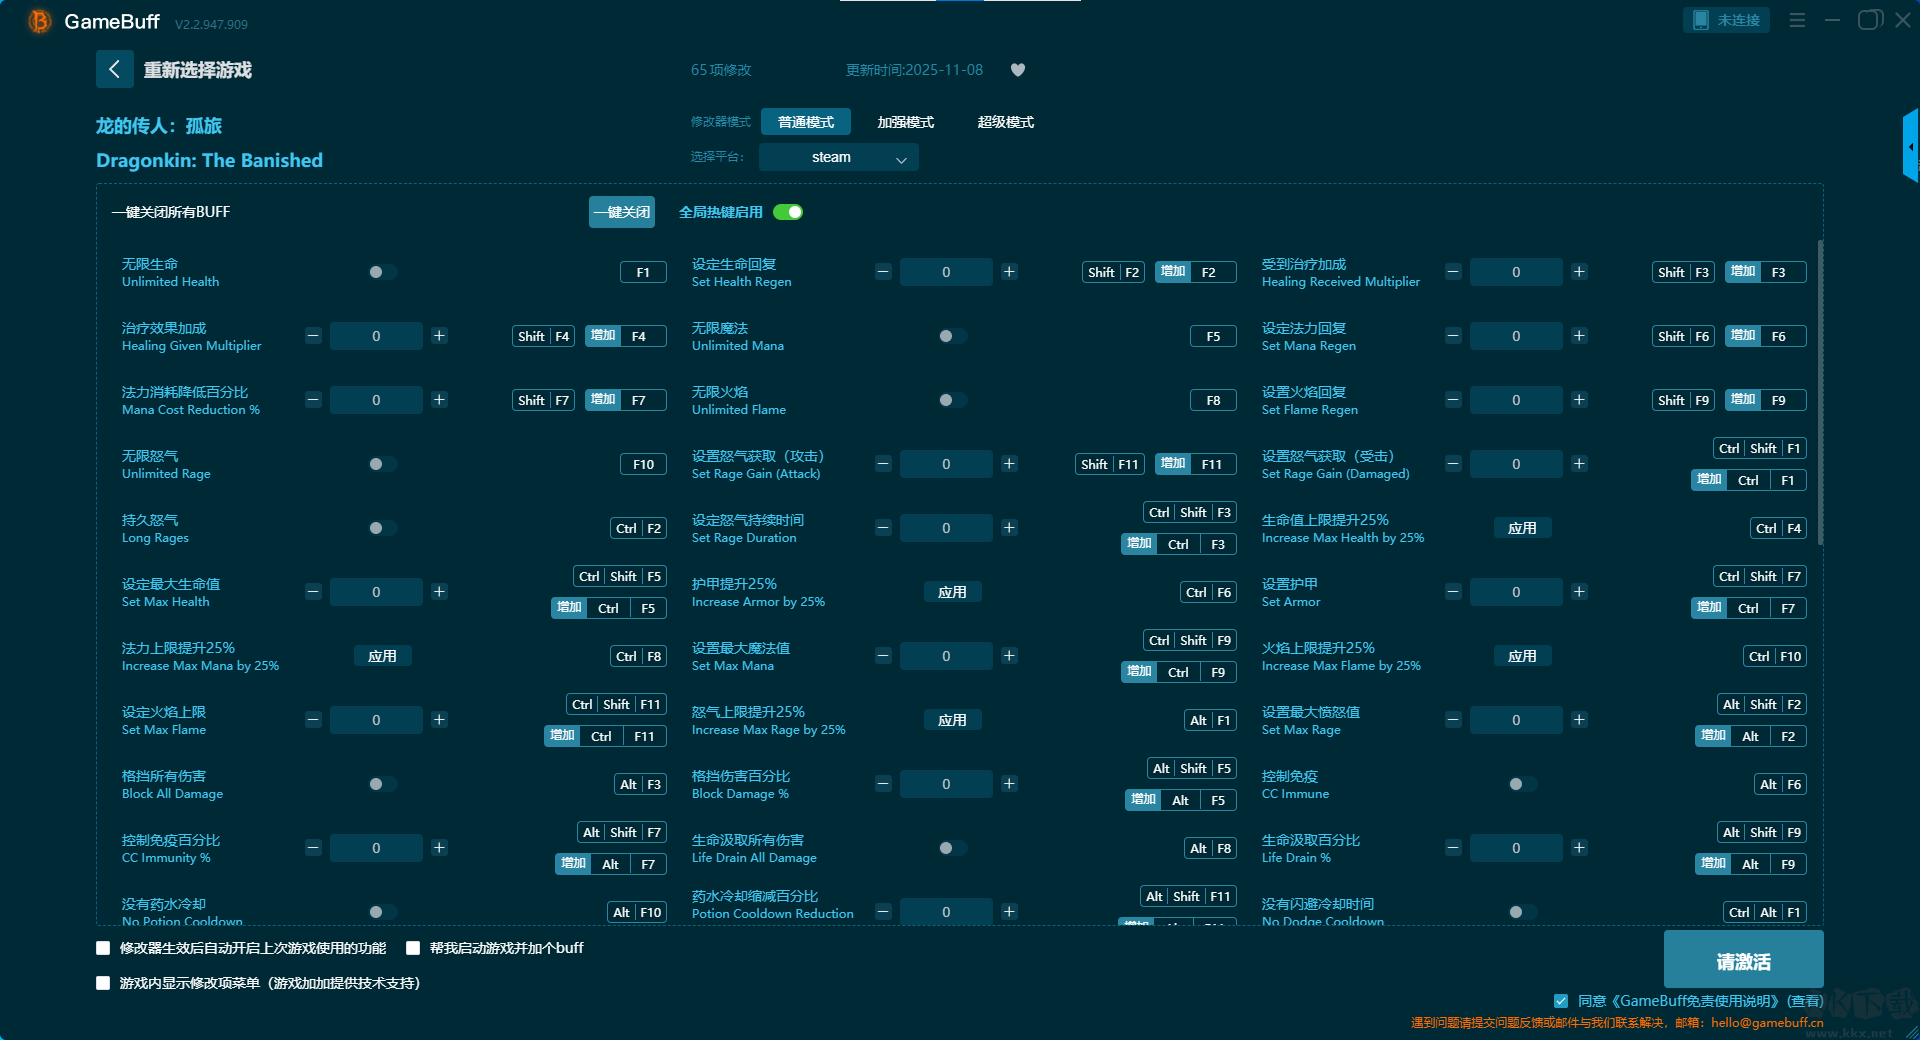Image resolution: width=1920 pixels, height=1040 pixels.
Task: Increase the Set Armor value
Action: pyautogui.click(x=1579, y=592)
